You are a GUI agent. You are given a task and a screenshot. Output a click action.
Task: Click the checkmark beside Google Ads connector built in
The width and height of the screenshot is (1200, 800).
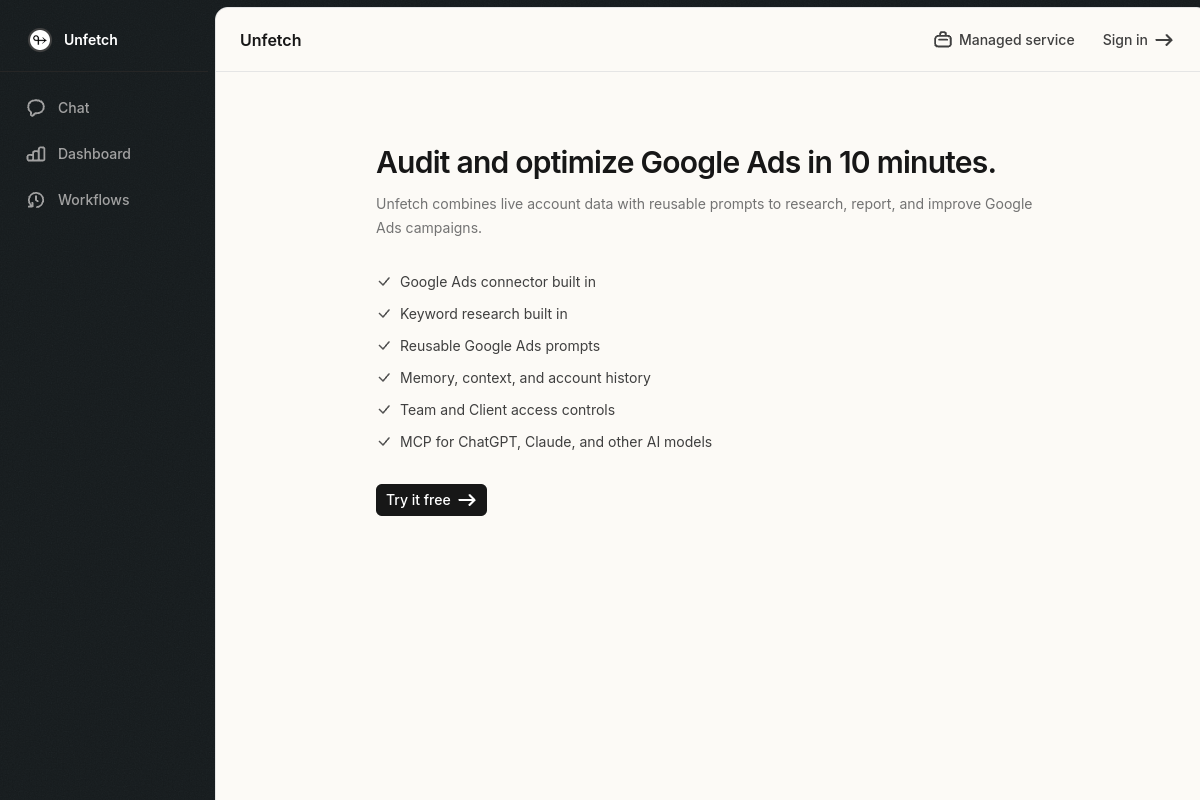[384, 282]
